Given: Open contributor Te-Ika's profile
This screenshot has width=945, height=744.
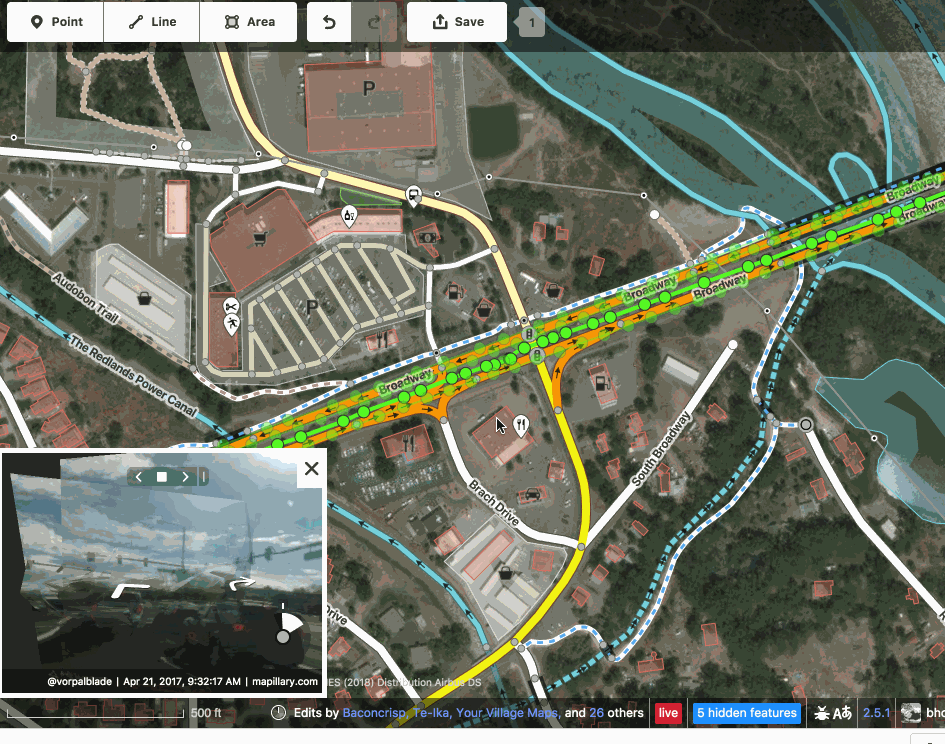Looking at the screenshot, I should [430, 713].
